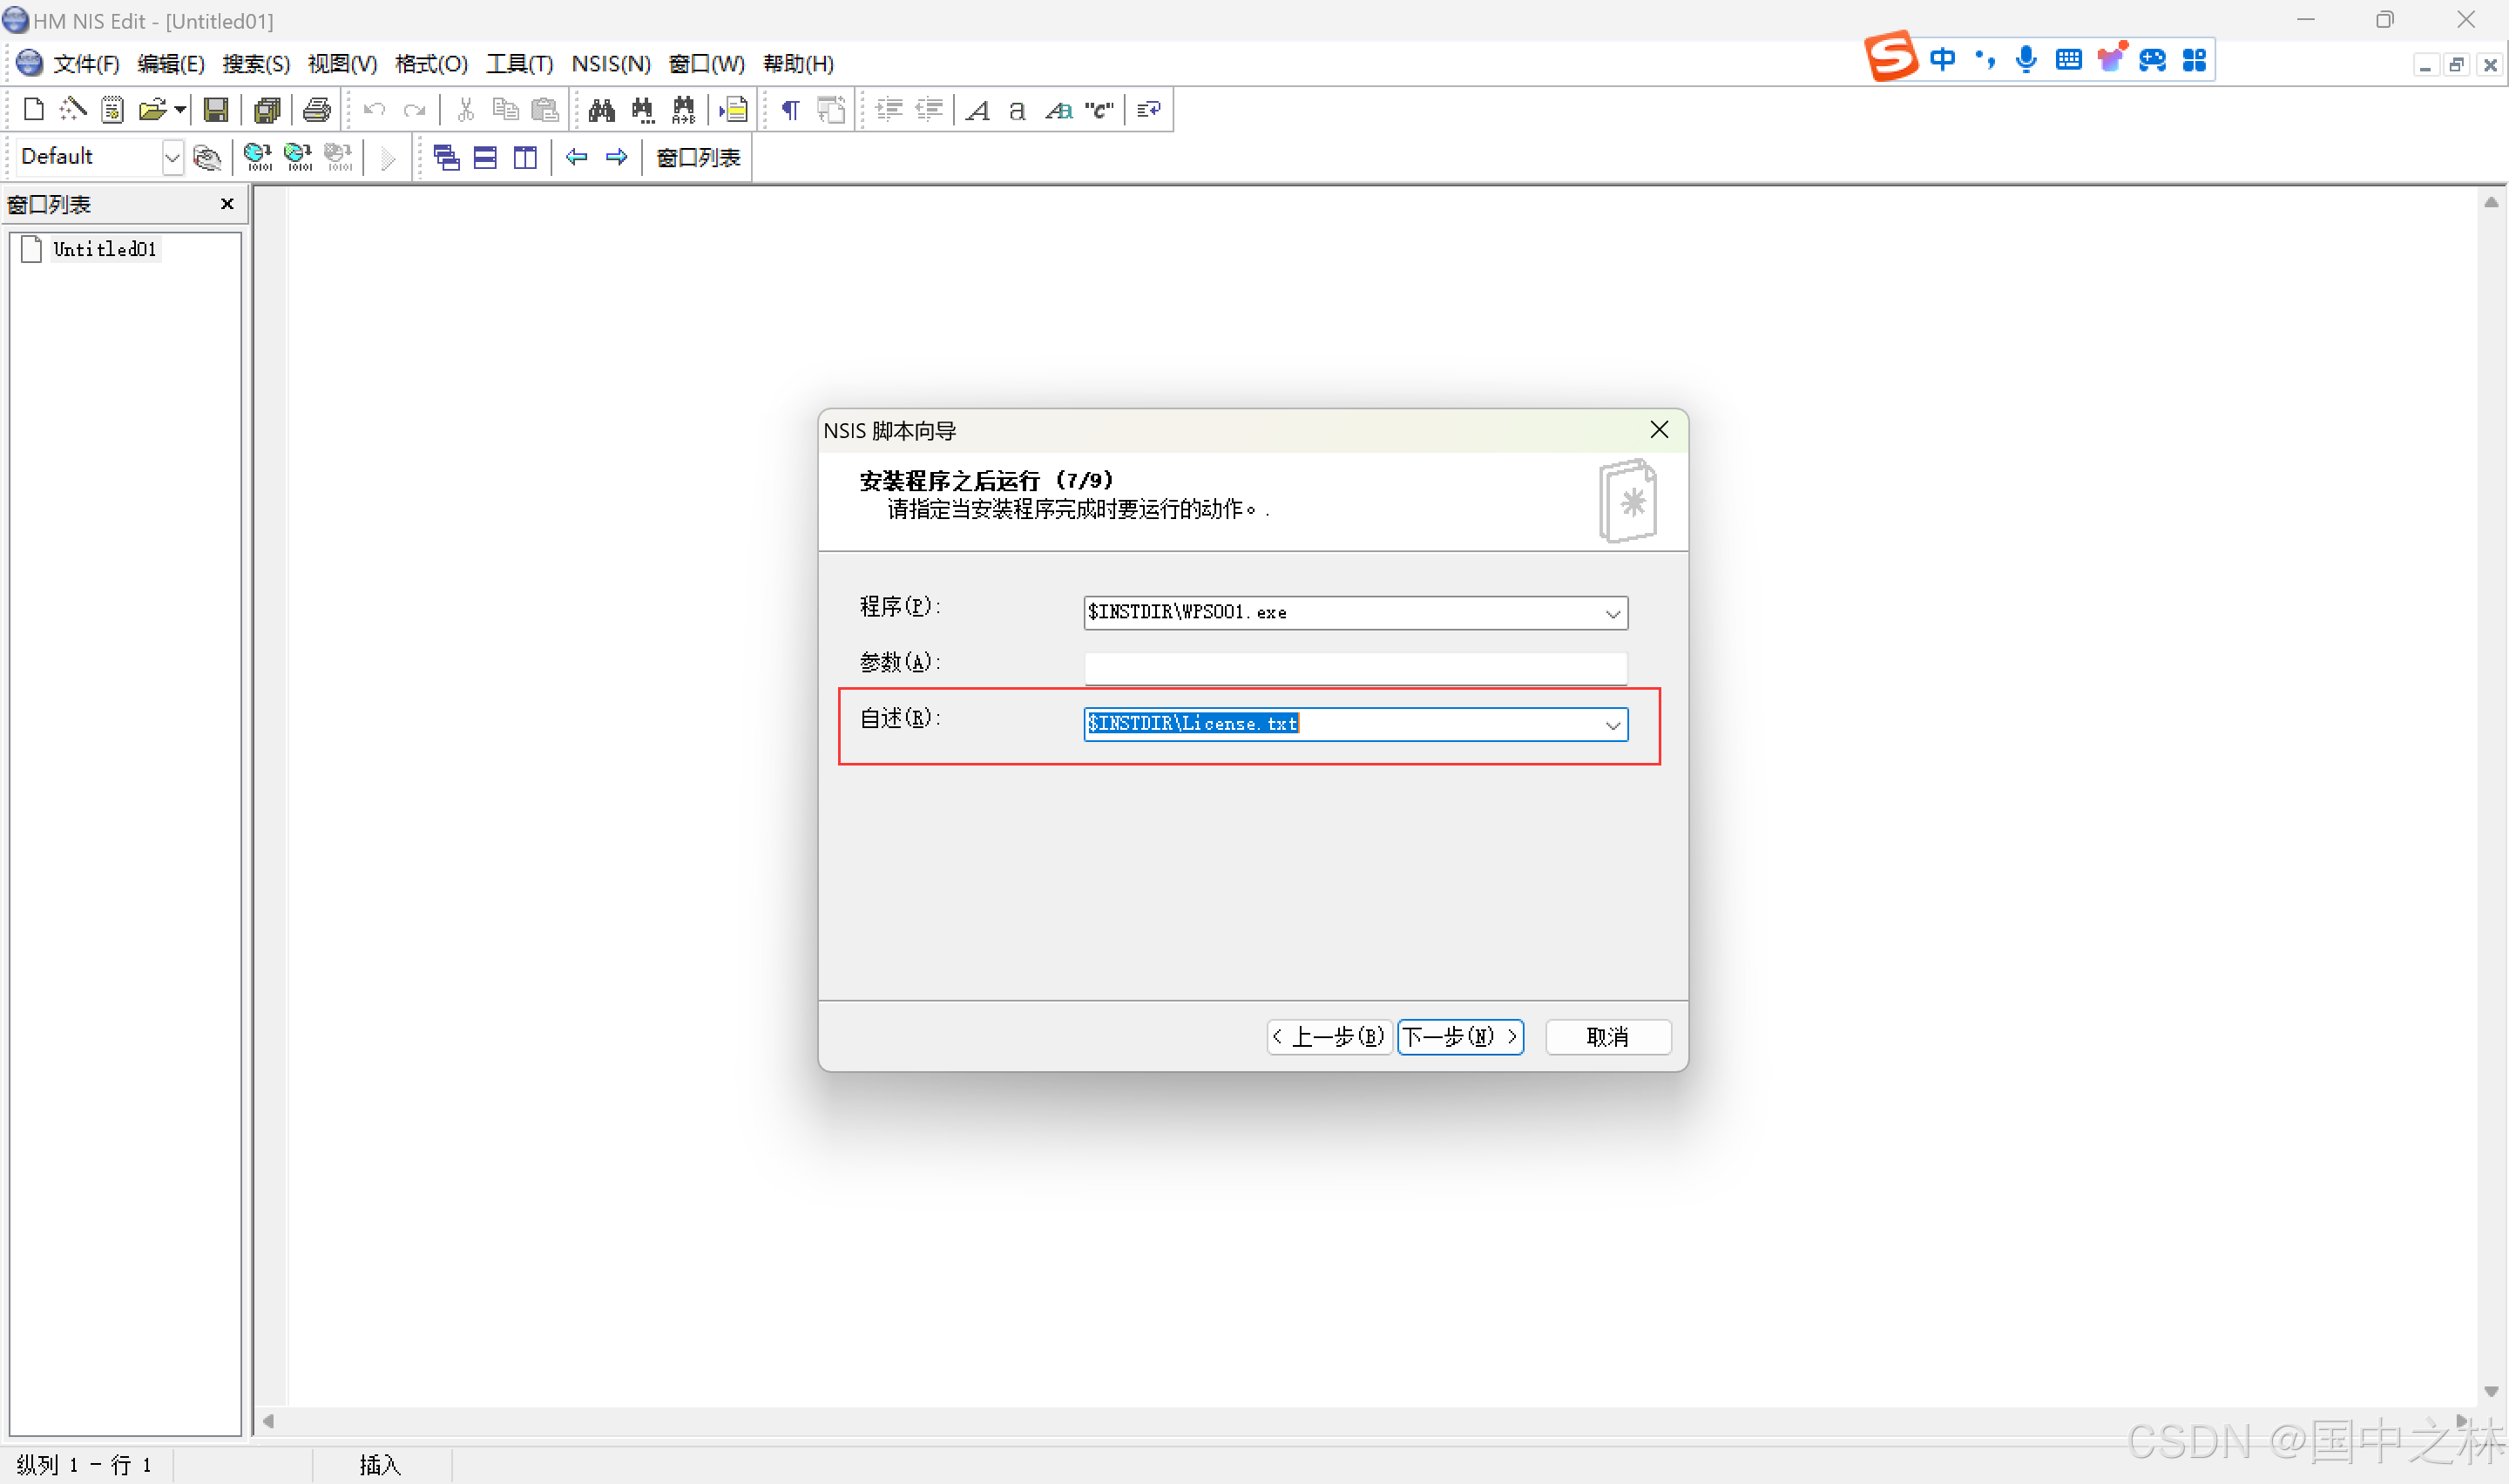Open the 编辑(E) menu
This screenshot has height=1484, width=2509.
[x=171, y=64]
